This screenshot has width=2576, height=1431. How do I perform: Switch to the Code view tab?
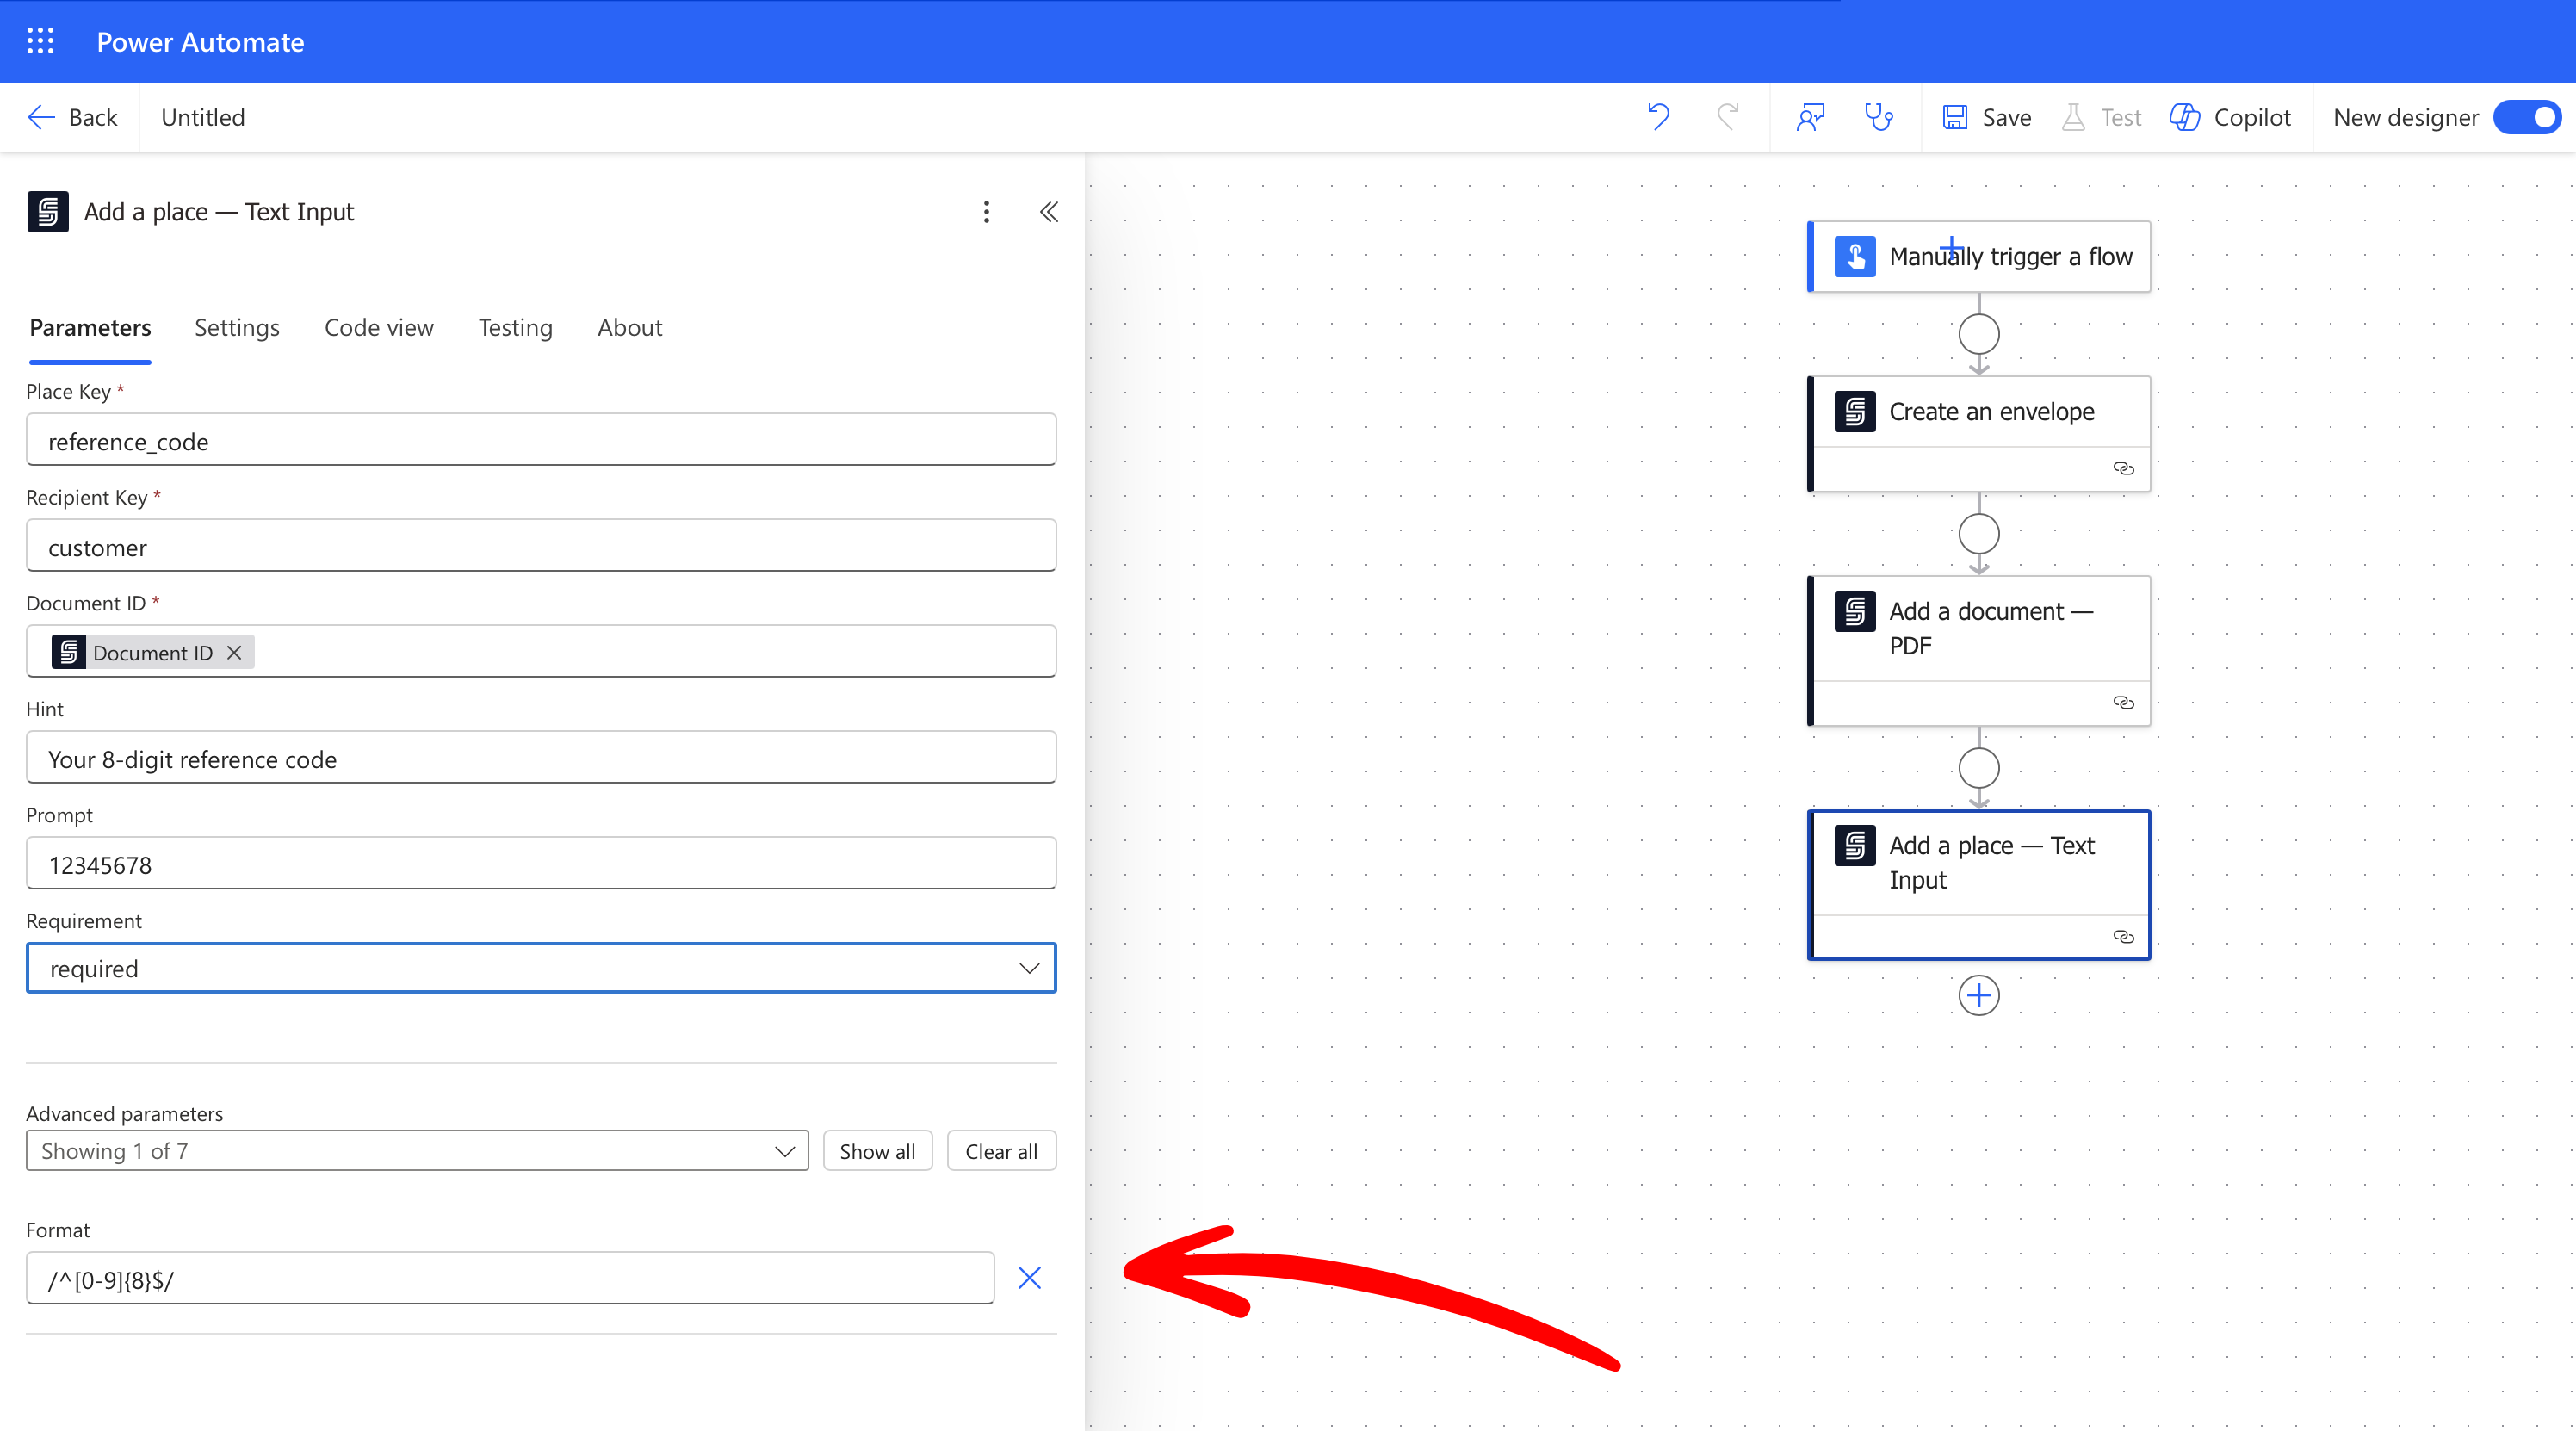click(x=379, y=328)
